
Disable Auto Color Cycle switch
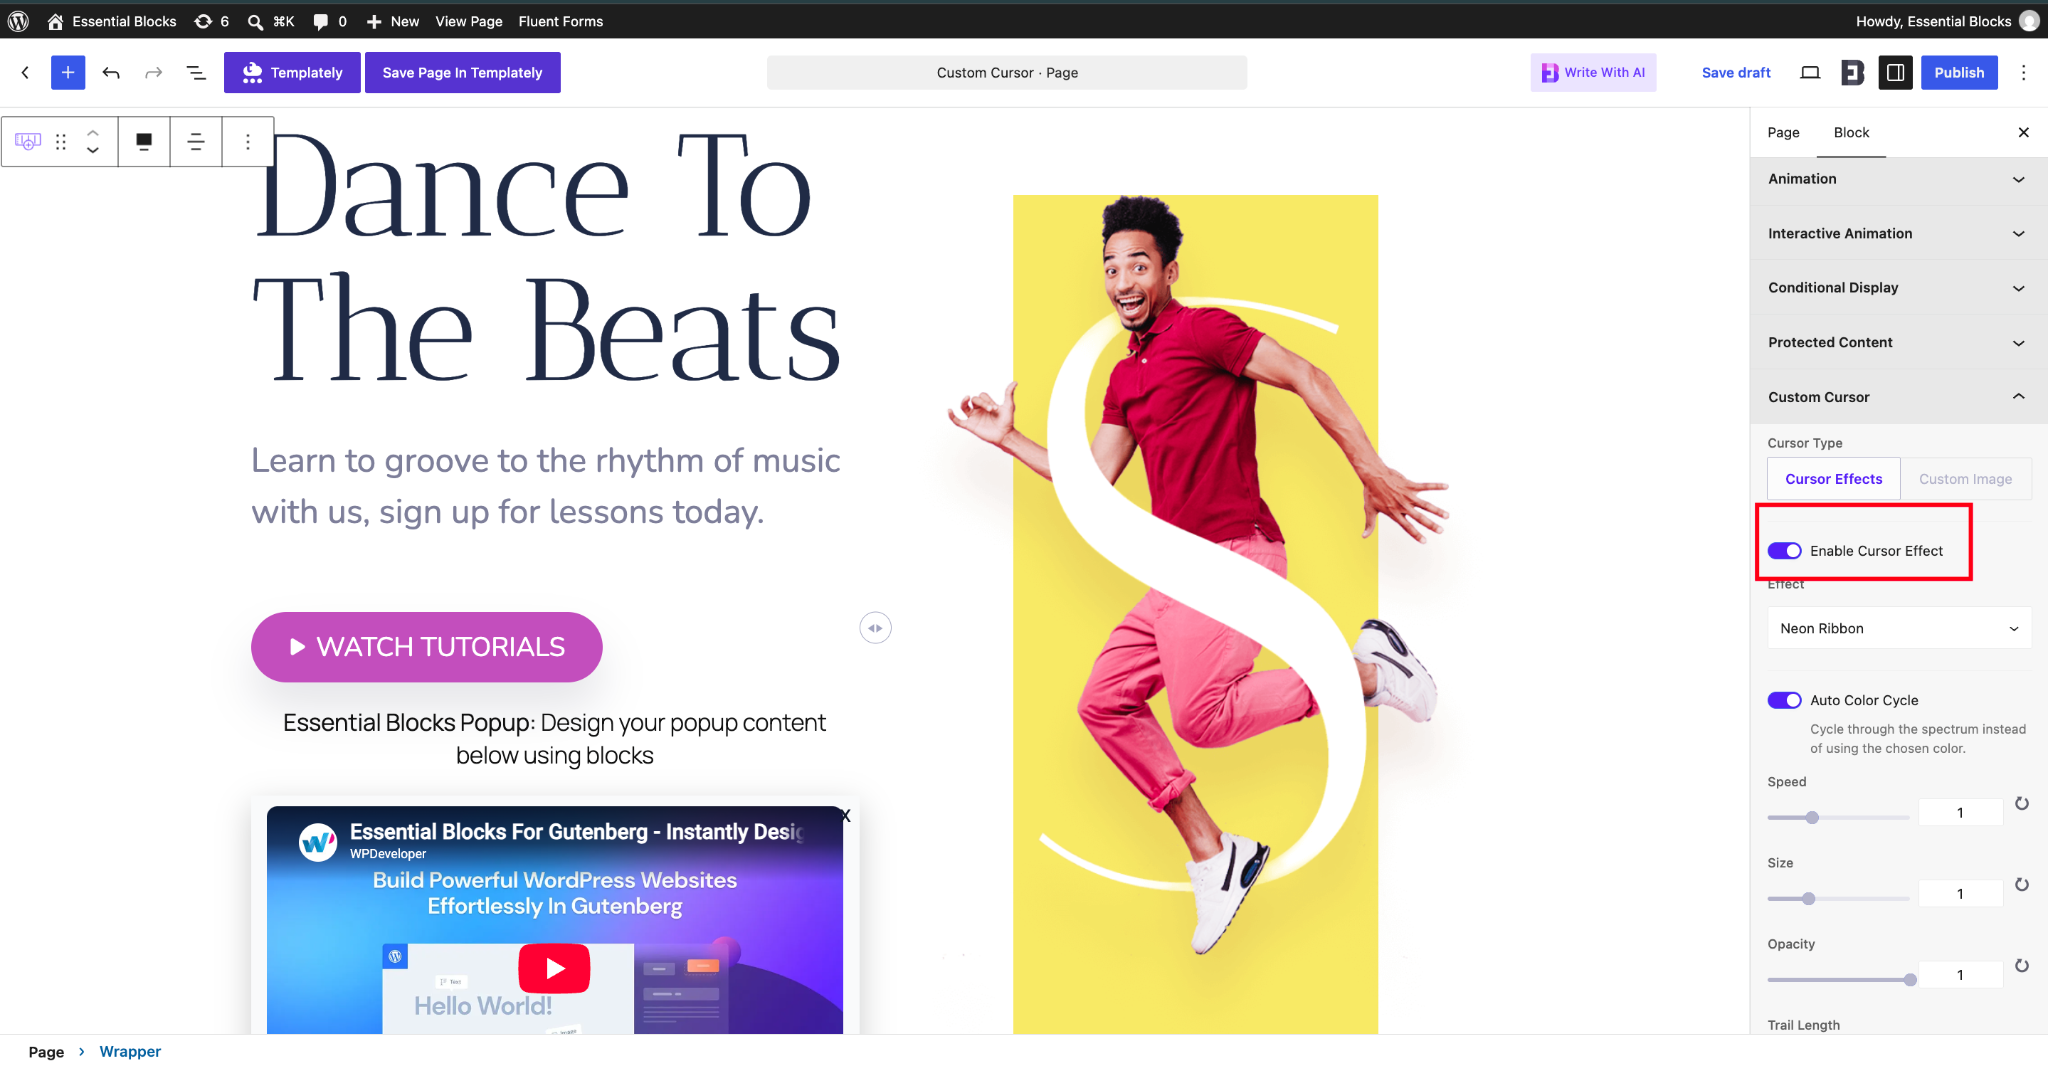1784,700
